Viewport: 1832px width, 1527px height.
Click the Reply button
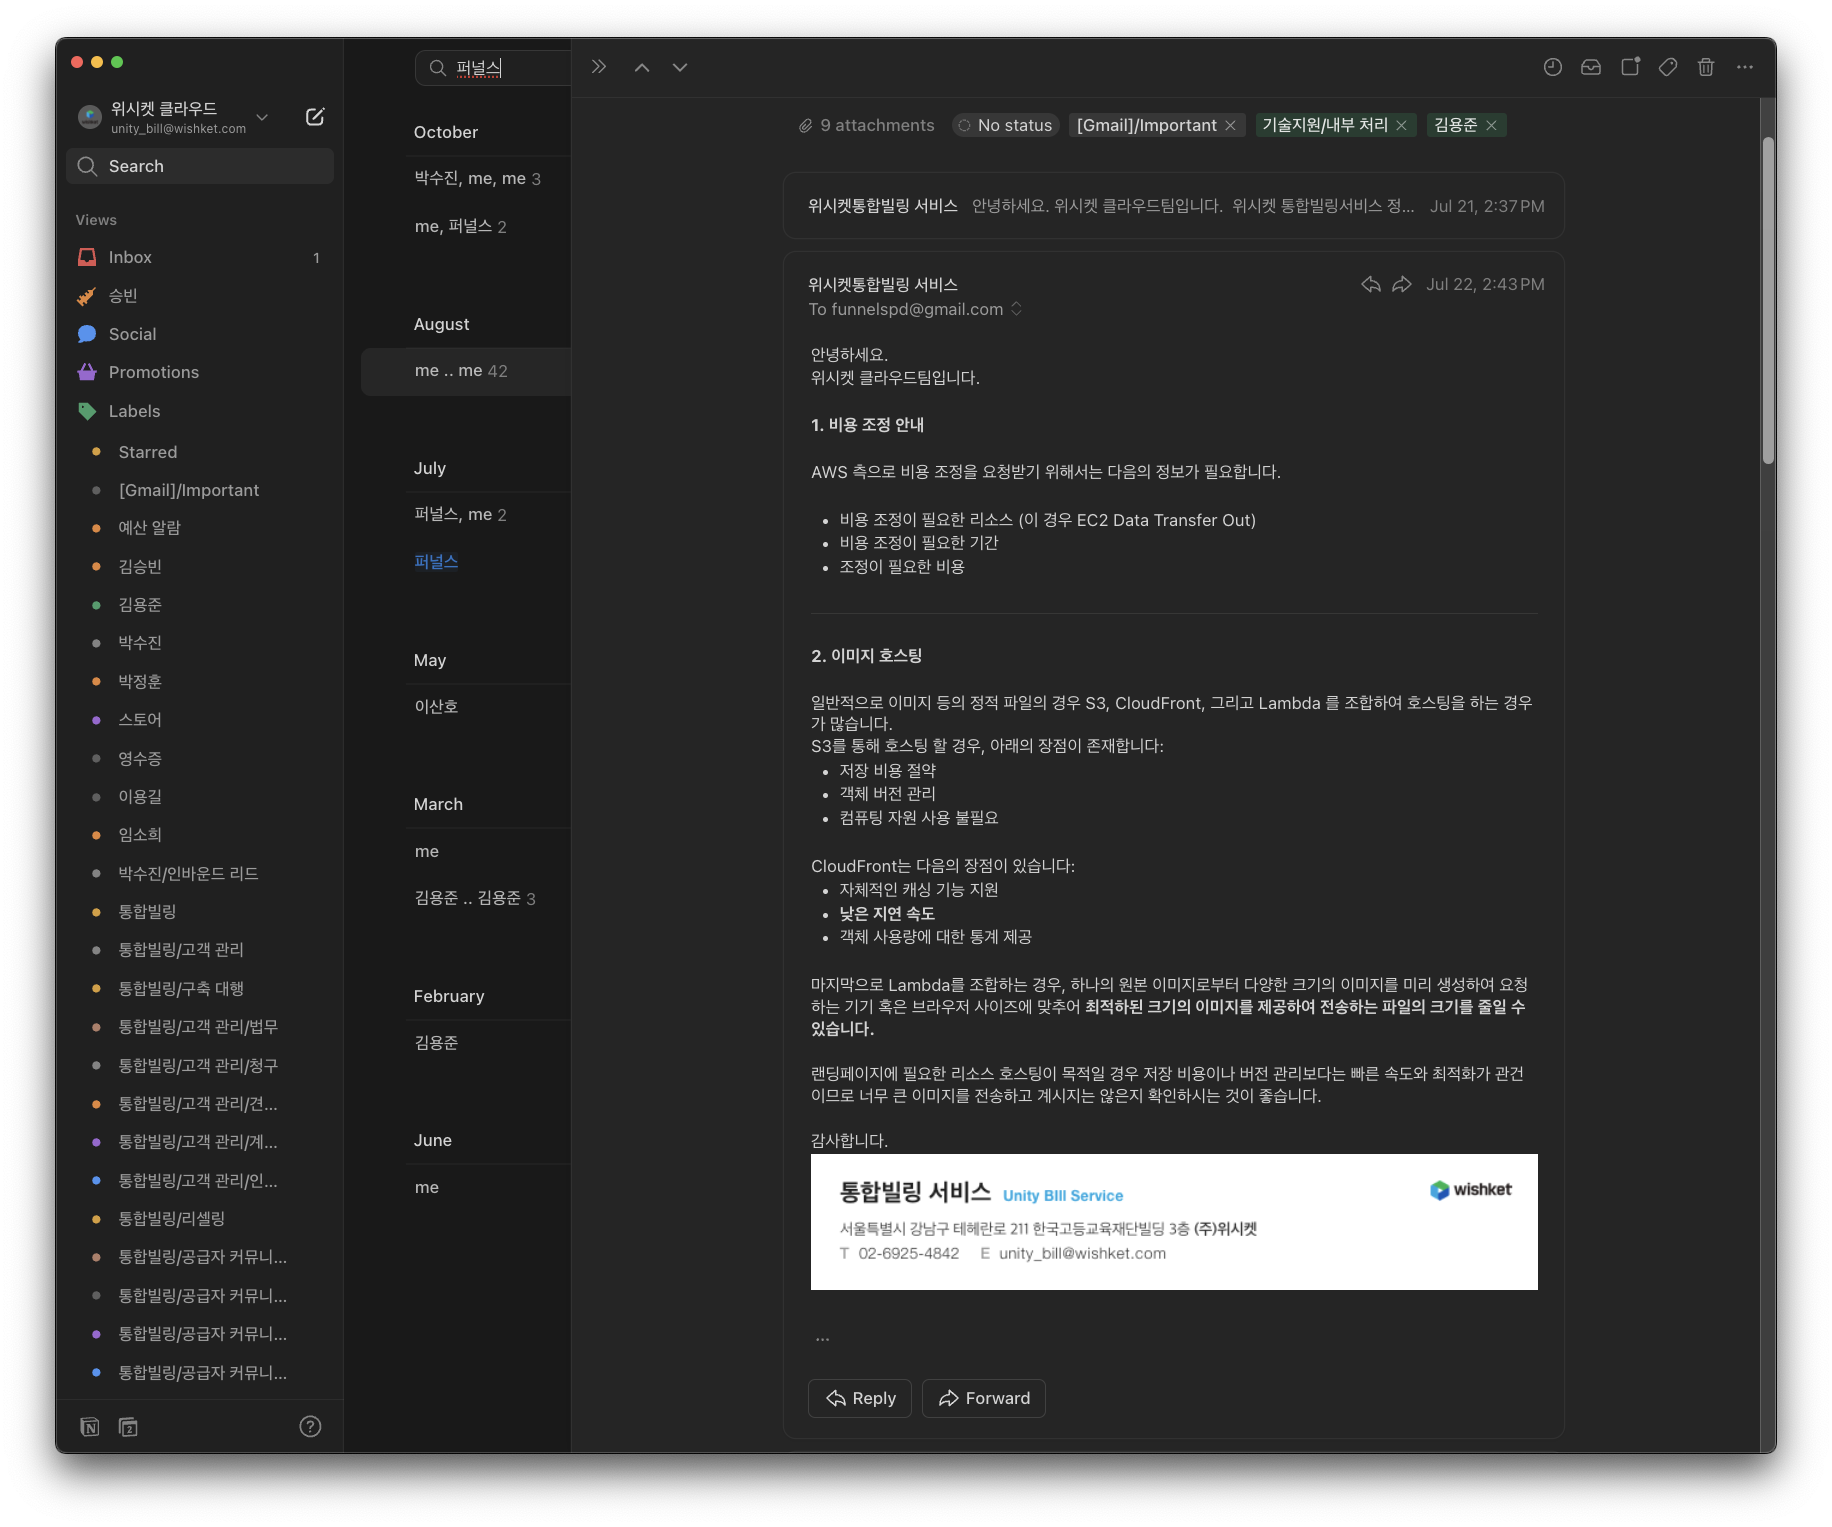(860, 1398)
